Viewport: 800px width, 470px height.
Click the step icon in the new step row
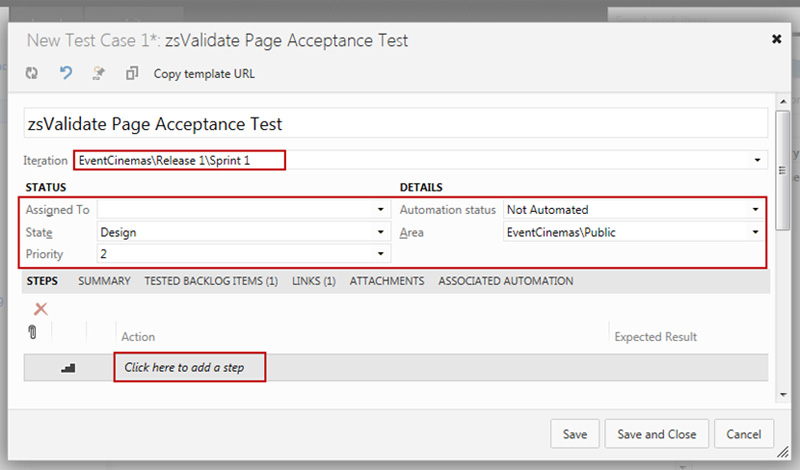pyautogui.click(x=68, y=368)
